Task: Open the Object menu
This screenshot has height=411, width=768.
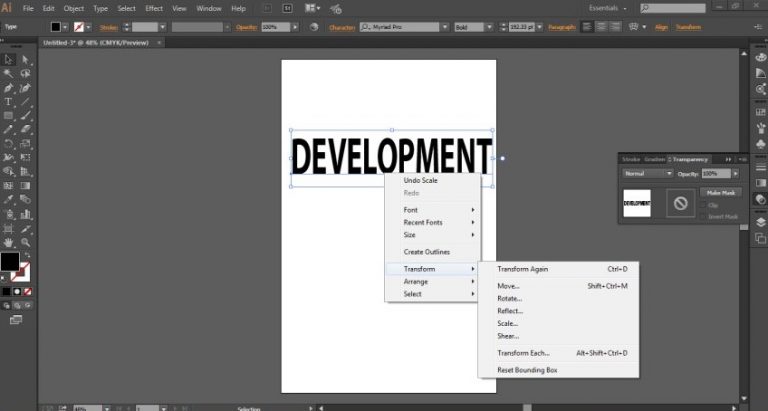Action: [73, 8]
